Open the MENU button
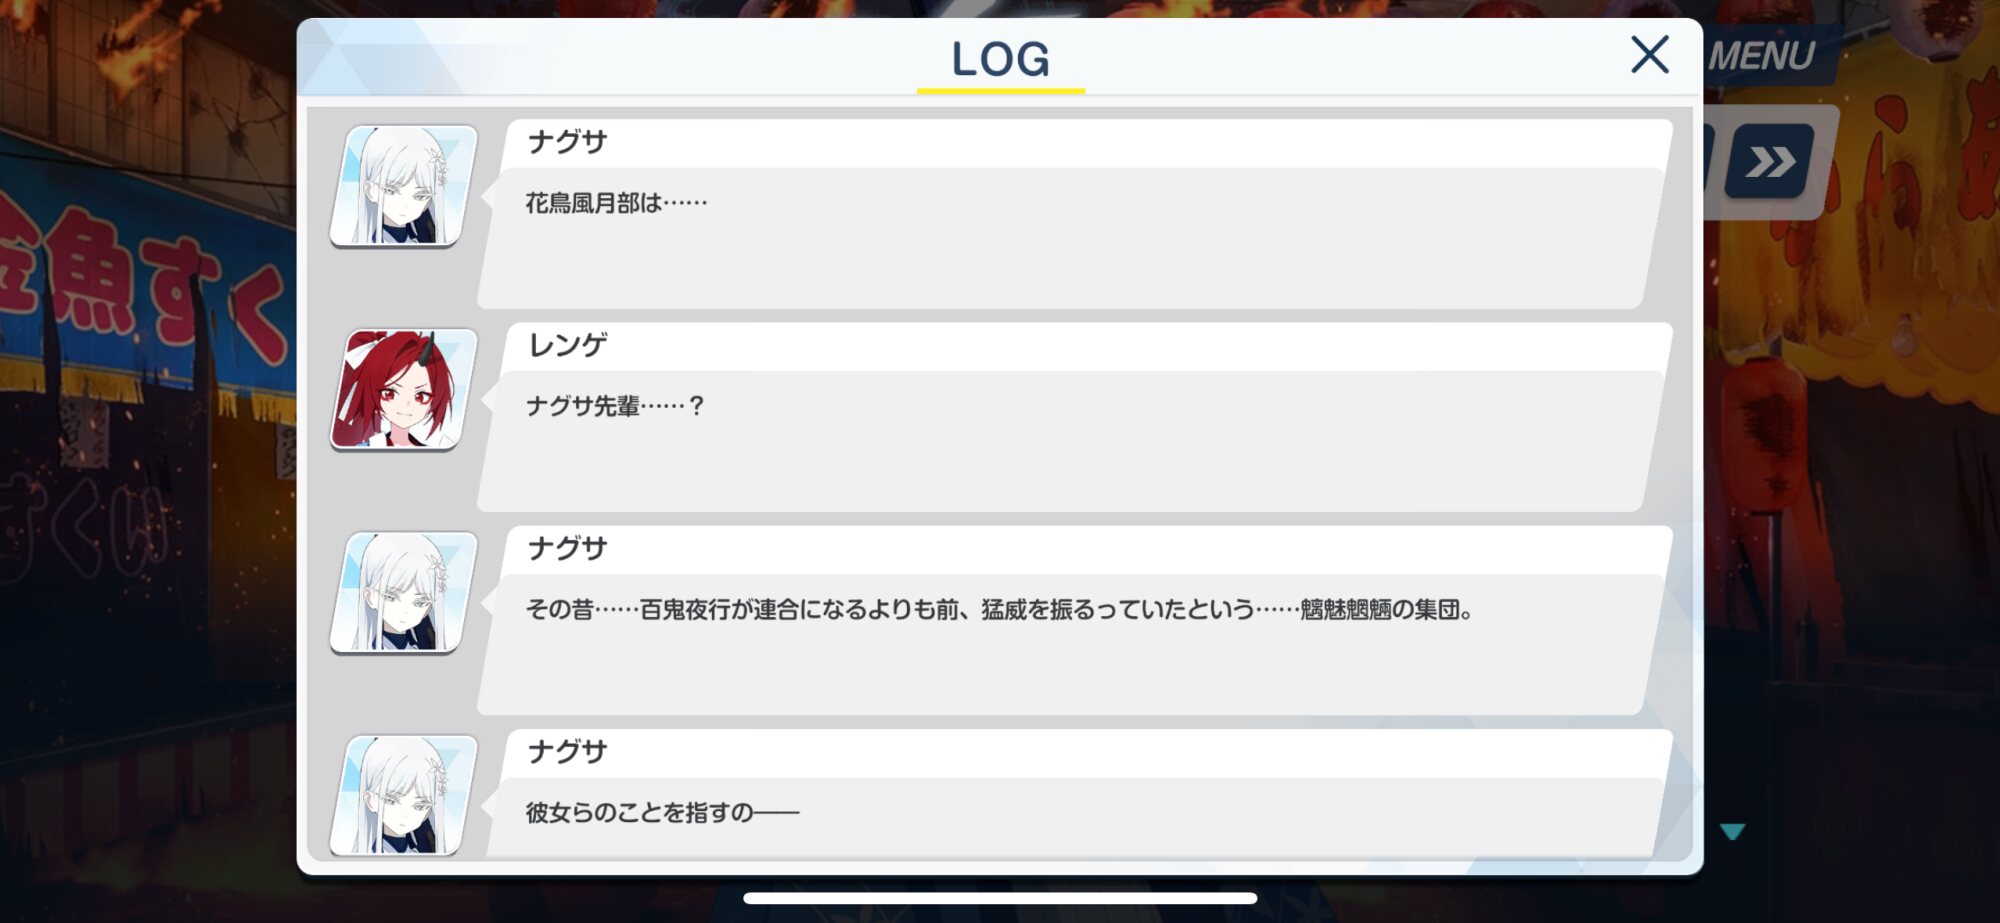Viewport: 2000px width, 923px height. click(x=1761, y=56)
